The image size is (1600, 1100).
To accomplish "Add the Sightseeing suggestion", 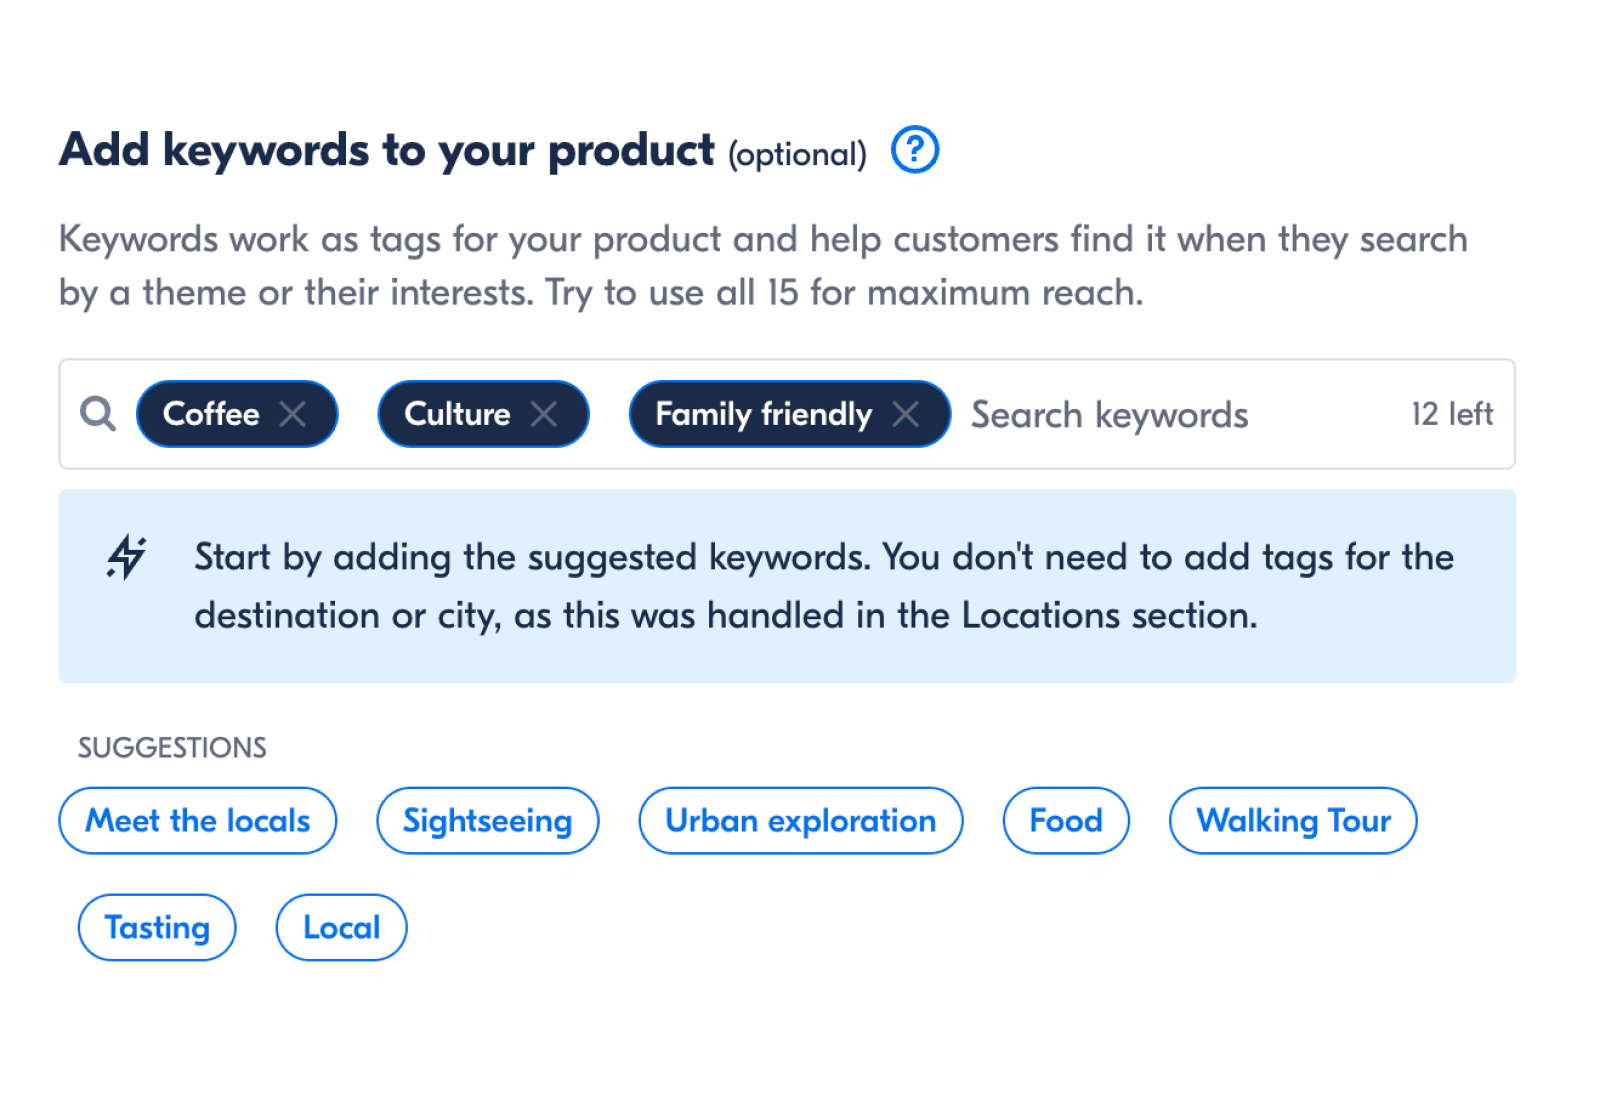I will click(x=487, y=820).
